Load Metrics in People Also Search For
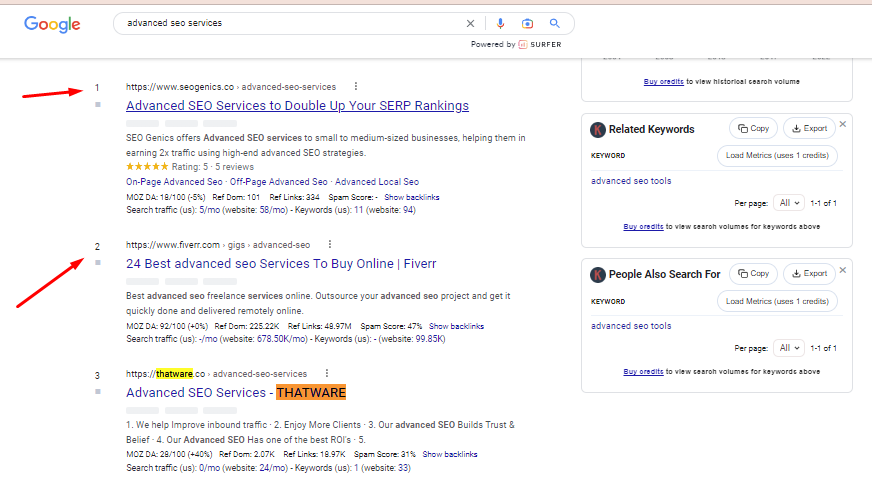872x485 pixels. pyautogui.click(x=777, y=301)
